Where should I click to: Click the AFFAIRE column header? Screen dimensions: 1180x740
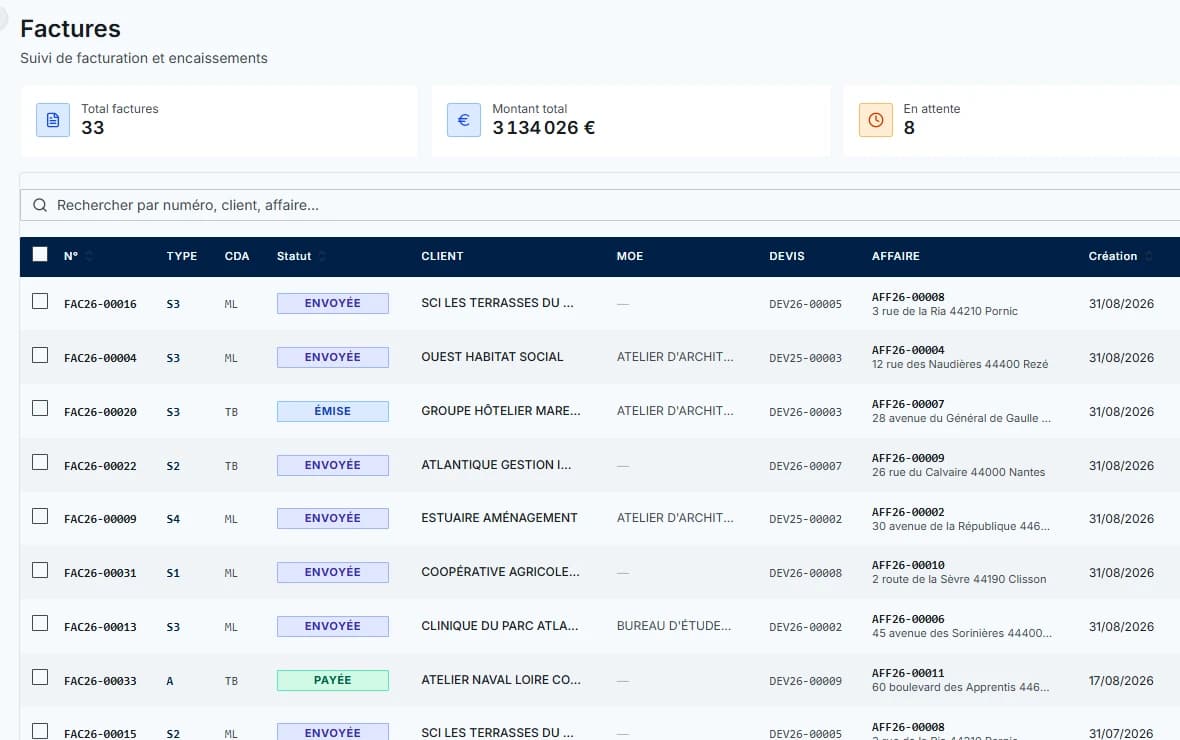(896, 256)
